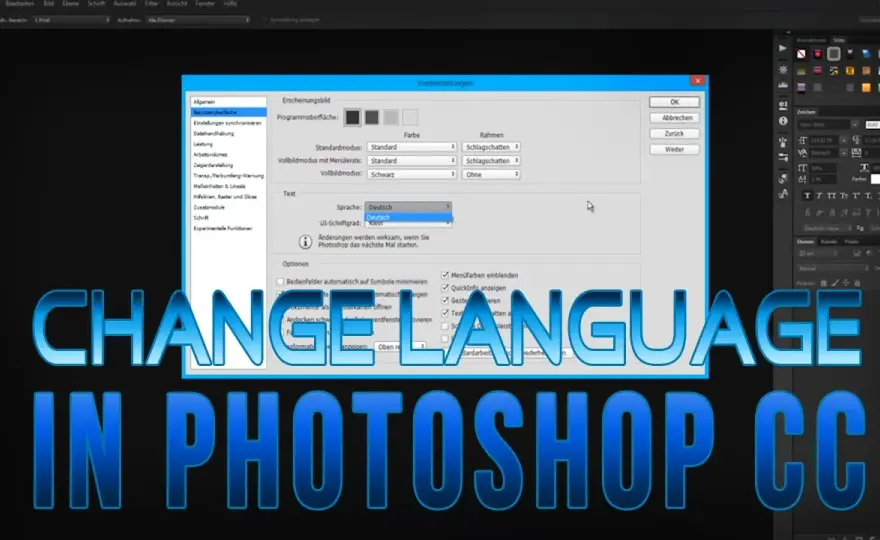Apply the blue style in Stile panel
880x540 pixels.
(x=866, y=54)
